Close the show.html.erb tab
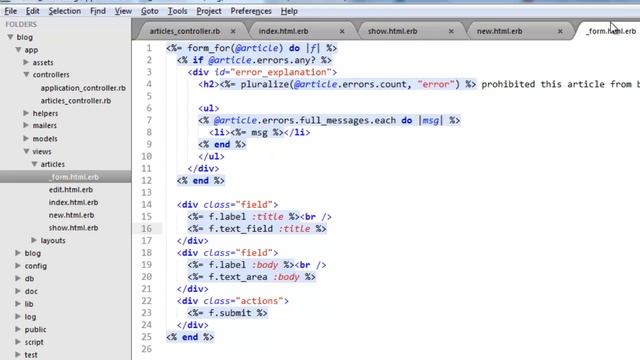 pos(451,31)
